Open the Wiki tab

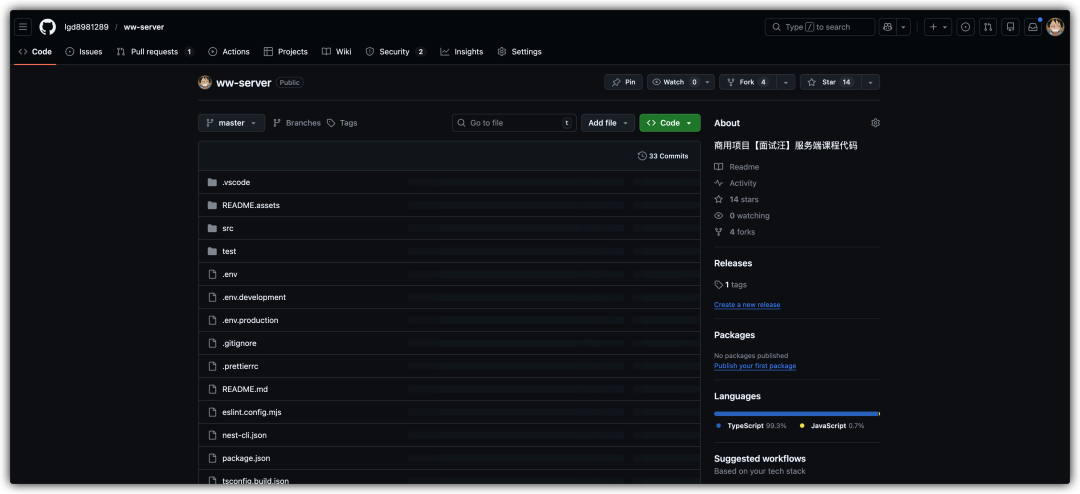tap(337, 52)
